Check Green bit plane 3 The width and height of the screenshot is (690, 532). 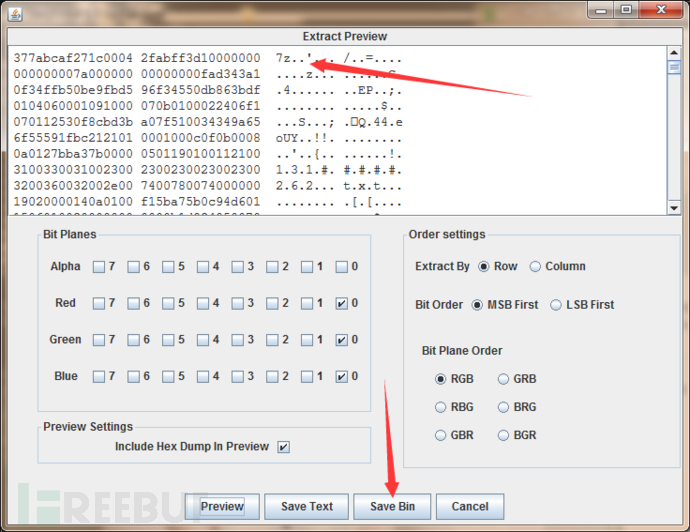point(238,340)
